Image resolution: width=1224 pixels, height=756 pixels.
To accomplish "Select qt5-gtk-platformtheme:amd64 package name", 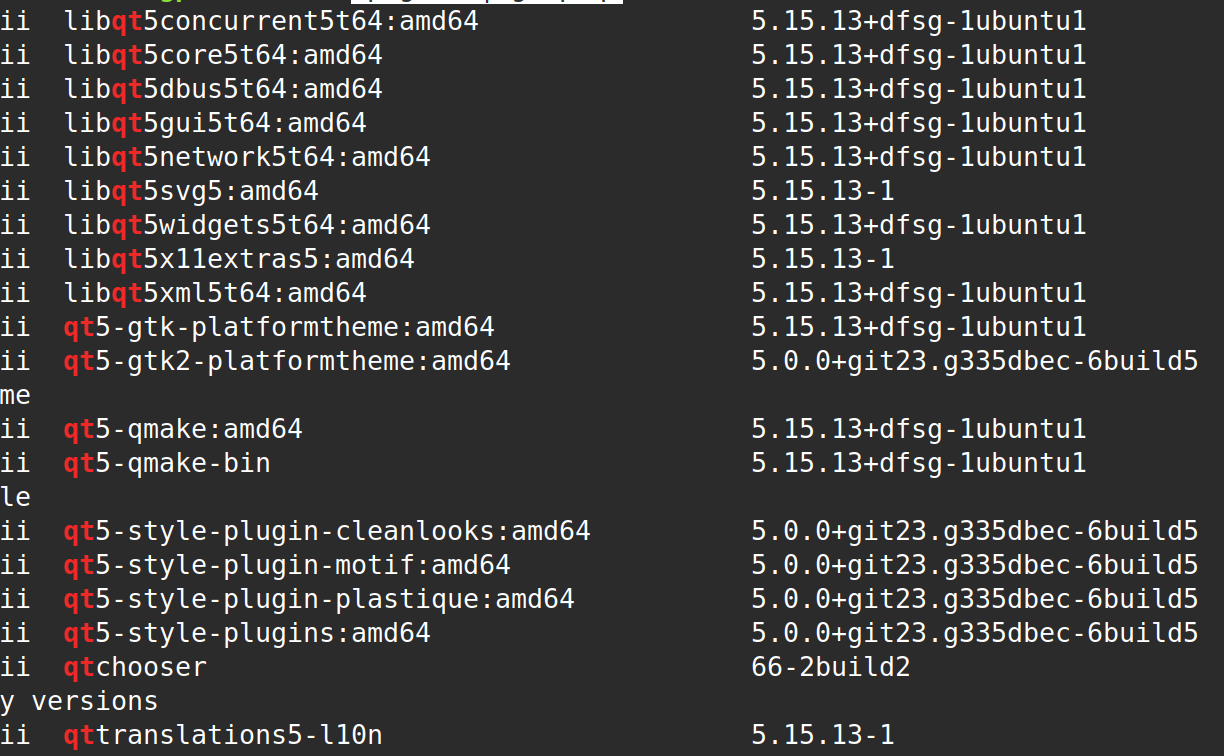I will point(279,327).
